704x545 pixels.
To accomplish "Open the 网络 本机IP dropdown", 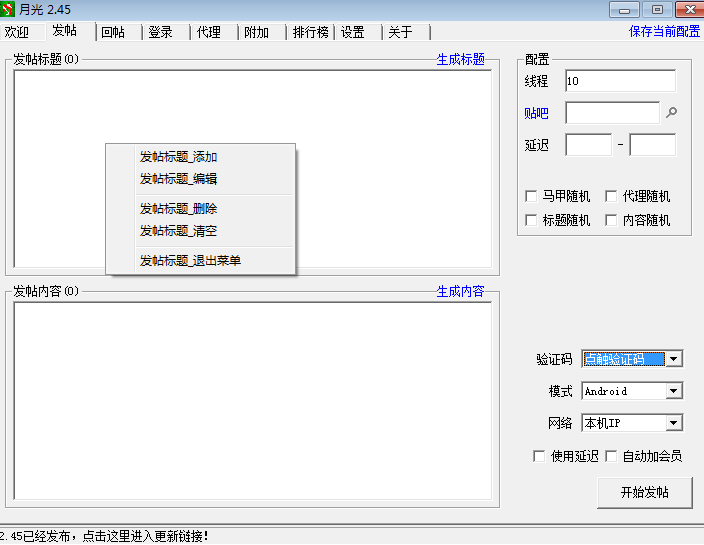I will click(x=674, y=423).
